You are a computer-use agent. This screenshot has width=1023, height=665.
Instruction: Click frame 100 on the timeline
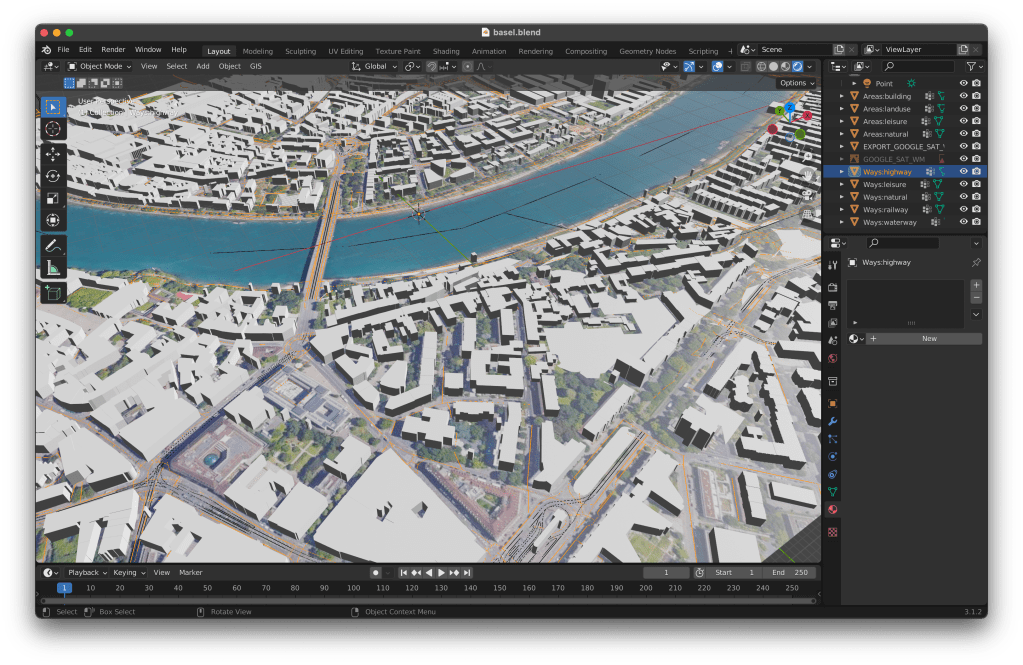click(x=353, y=588)
